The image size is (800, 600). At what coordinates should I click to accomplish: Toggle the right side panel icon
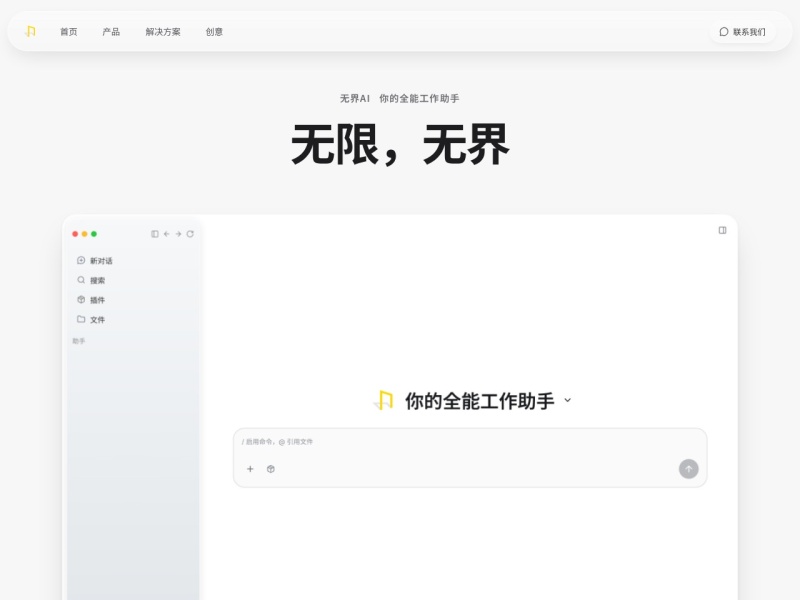pos(722,230)
